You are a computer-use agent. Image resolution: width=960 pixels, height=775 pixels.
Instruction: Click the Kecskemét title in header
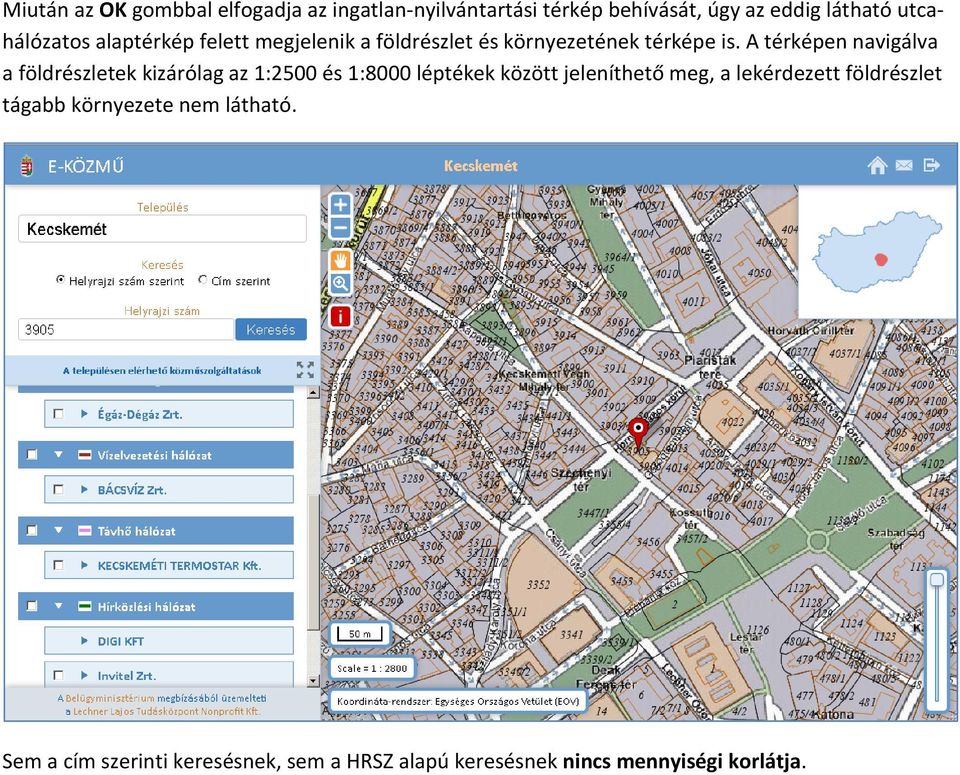[481, 166]
